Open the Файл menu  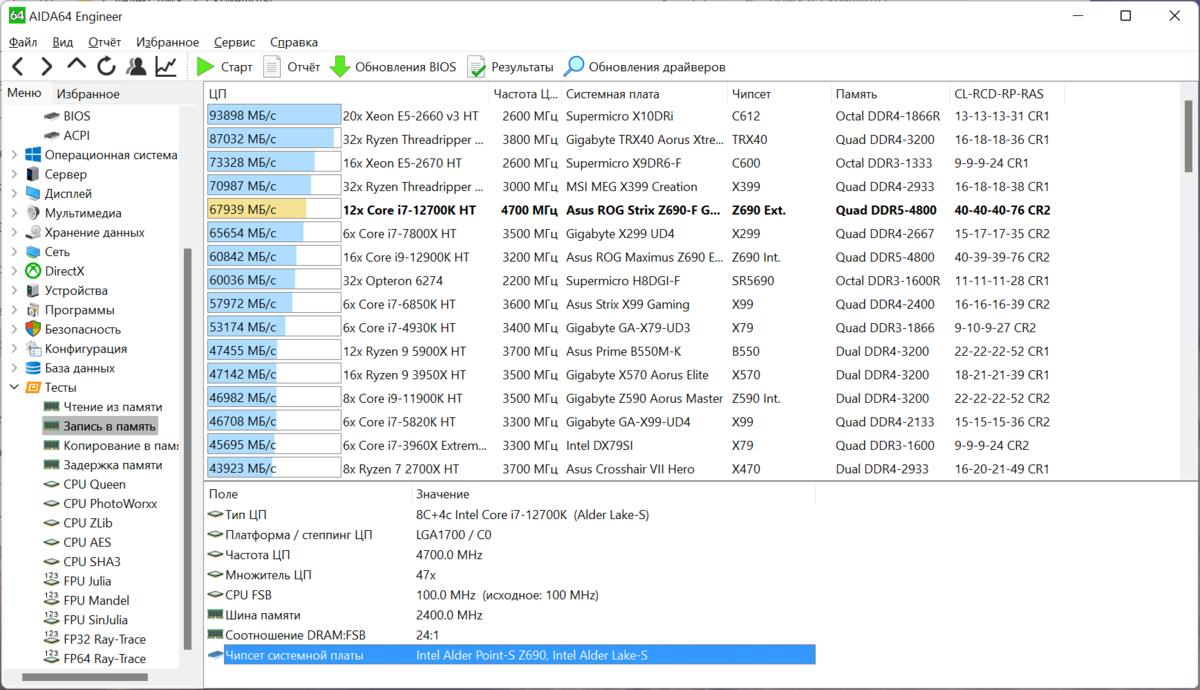point(23,42)
